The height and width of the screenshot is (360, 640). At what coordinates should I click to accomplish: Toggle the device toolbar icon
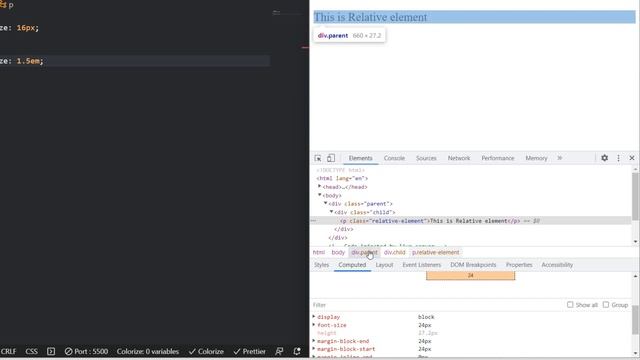(331, 158)
